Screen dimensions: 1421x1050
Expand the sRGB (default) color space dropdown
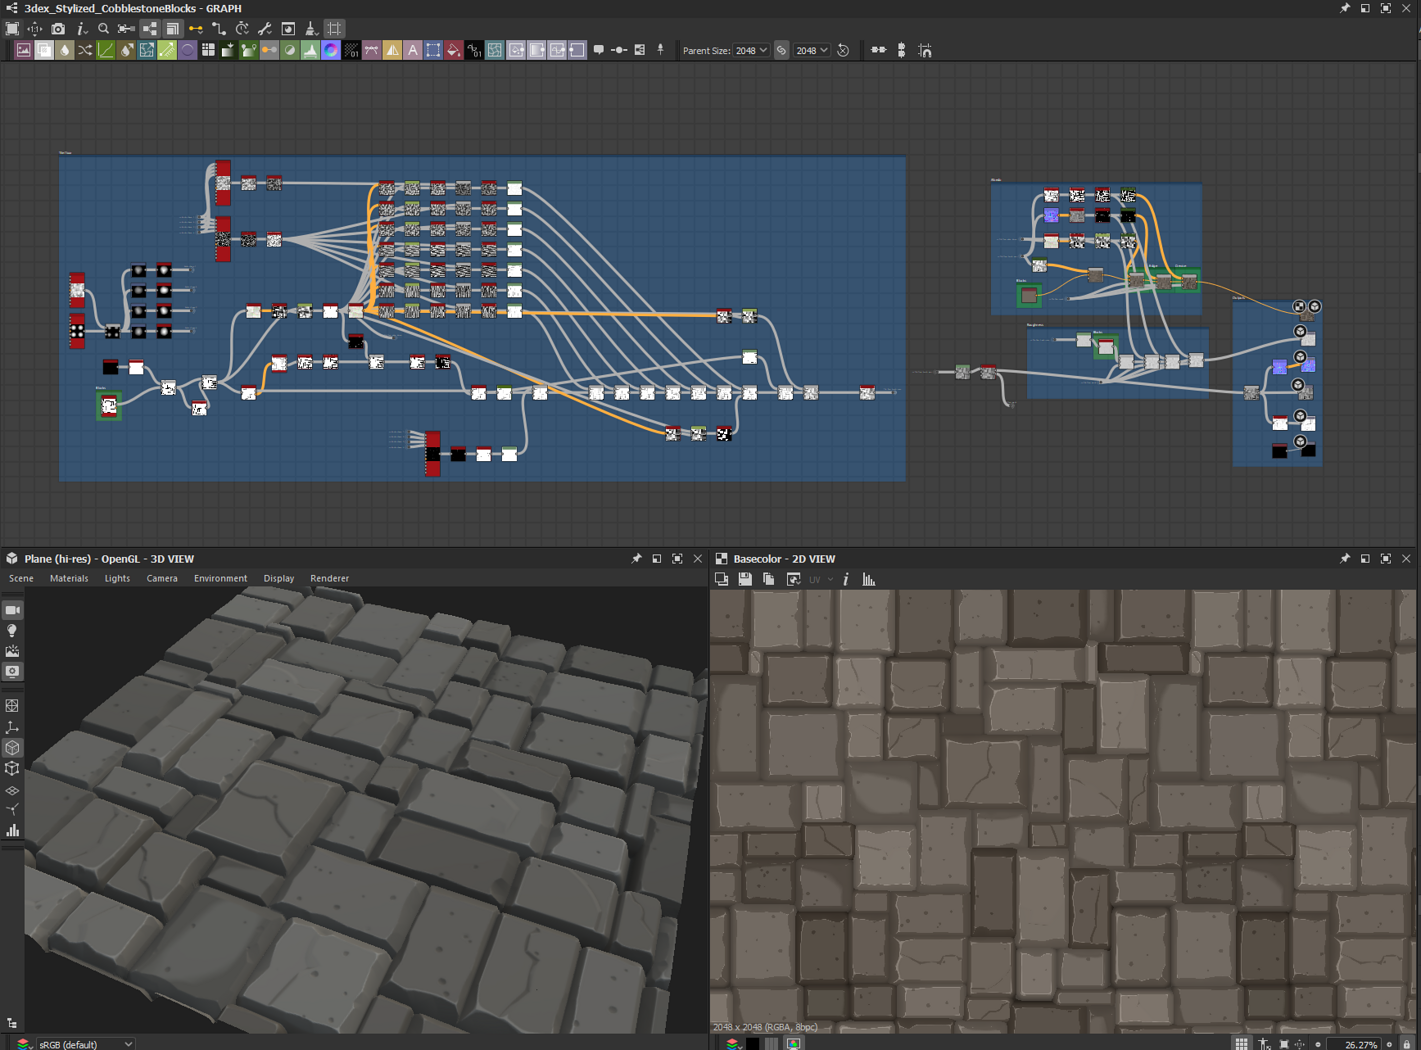85,1043
